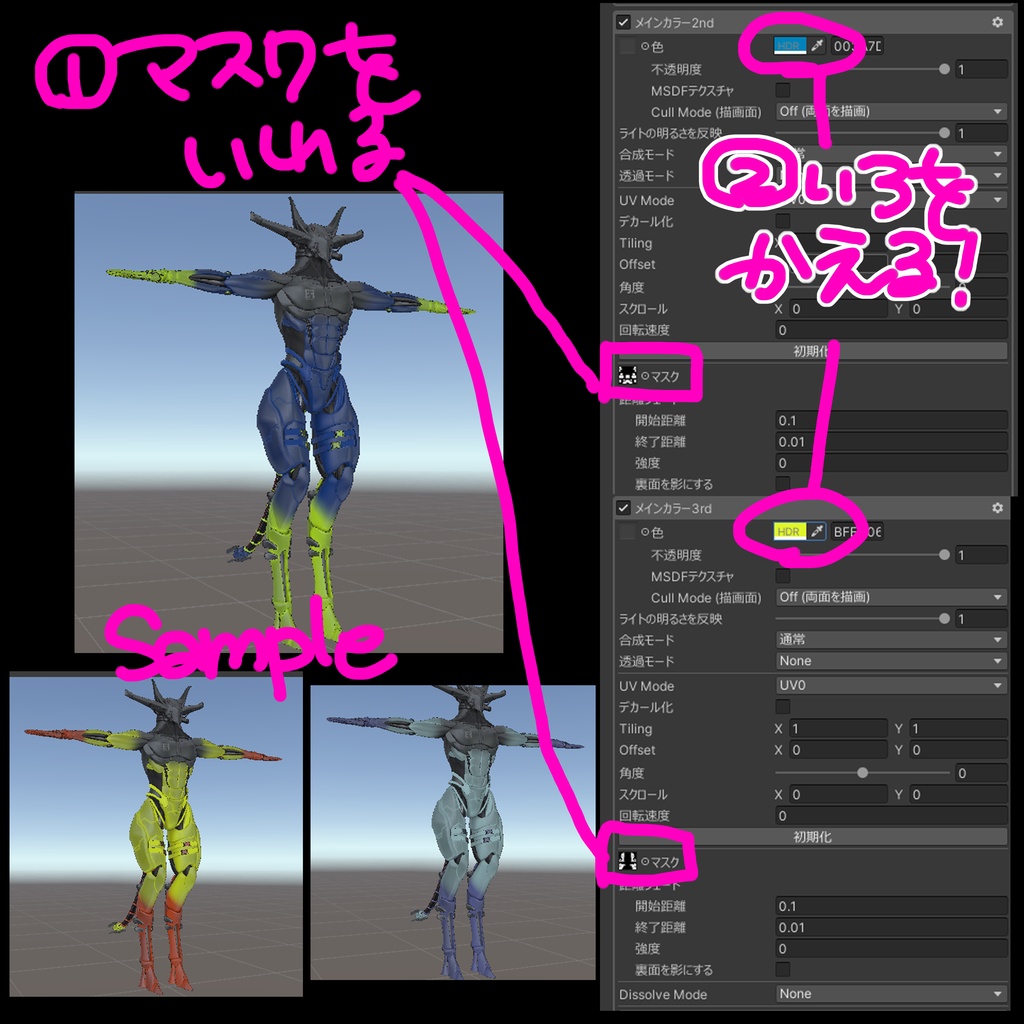Adjust 角度 slider handle in メインカラー3rd
This screenshot has height=1024, width=1024.
[x=862, y=773]
